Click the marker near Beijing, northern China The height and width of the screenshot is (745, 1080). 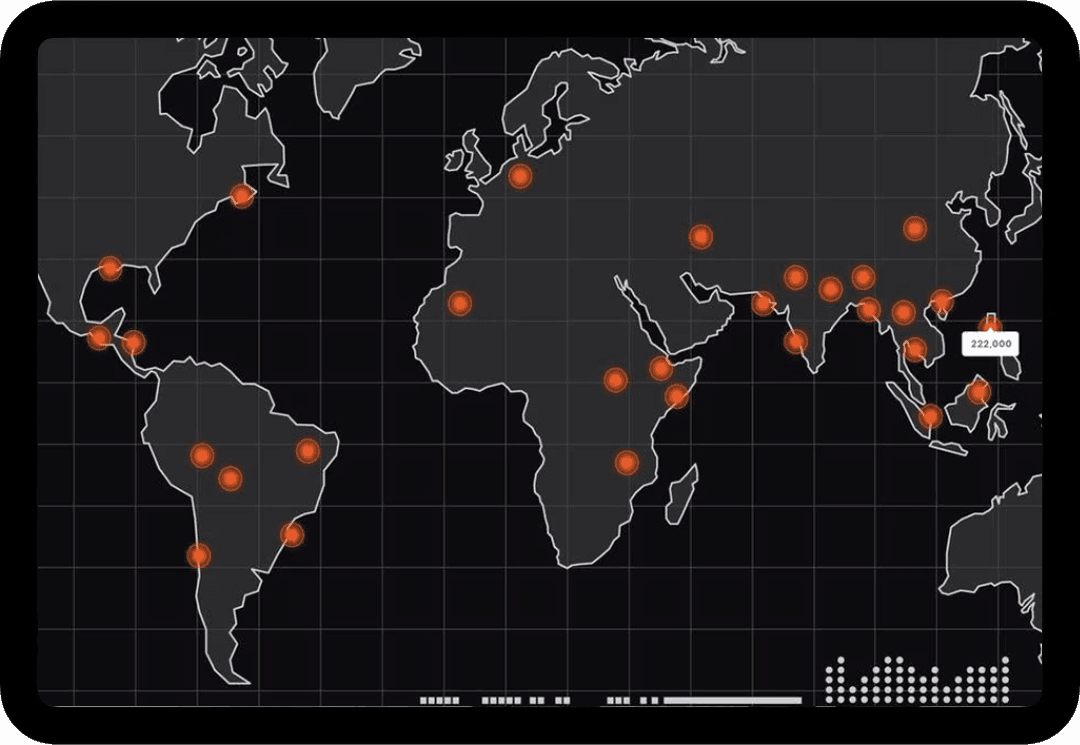[x=915, y=229]
